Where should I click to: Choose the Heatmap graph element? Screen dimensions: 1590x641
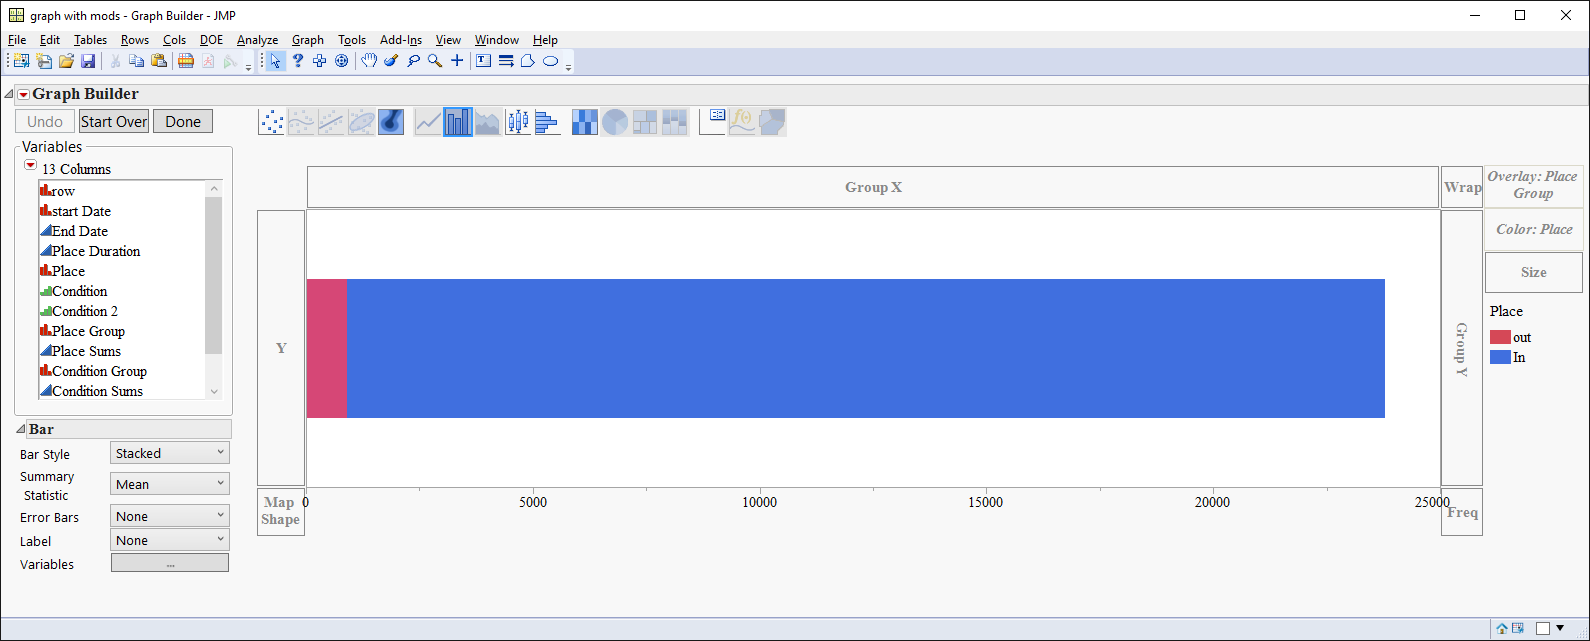pyautogui.click(x=585, y=122)
